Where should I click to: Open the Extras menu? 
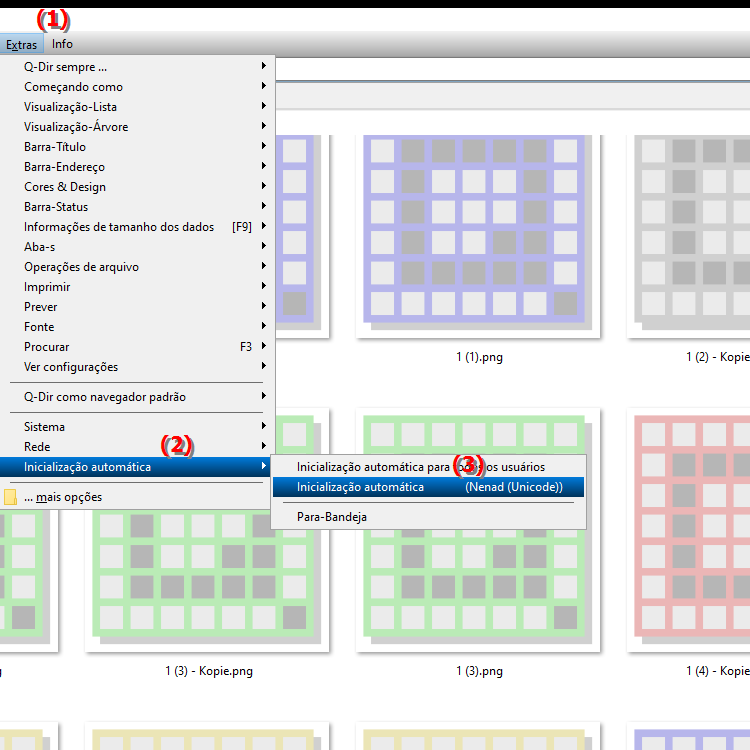click(22, 44)
